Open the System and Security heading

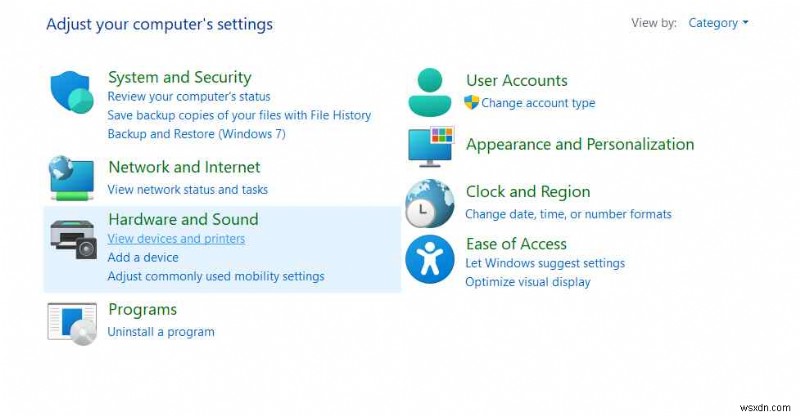(180, 77)
